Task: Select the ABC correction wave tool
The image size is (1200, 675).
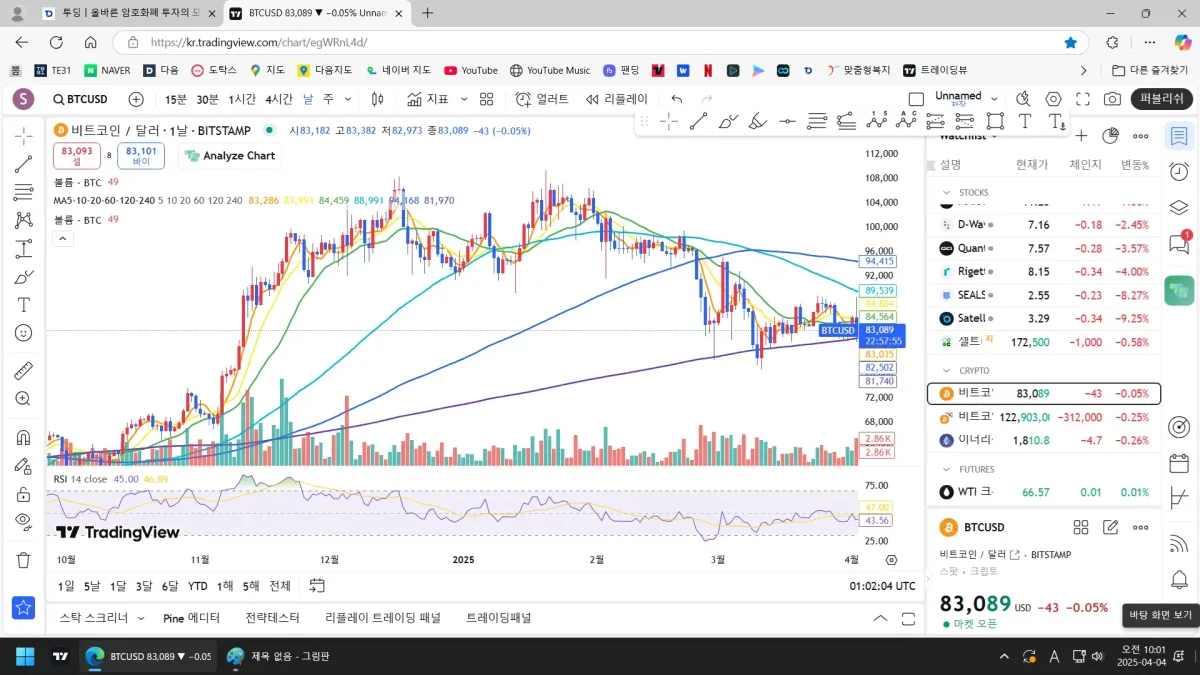Action: point(906,121)
